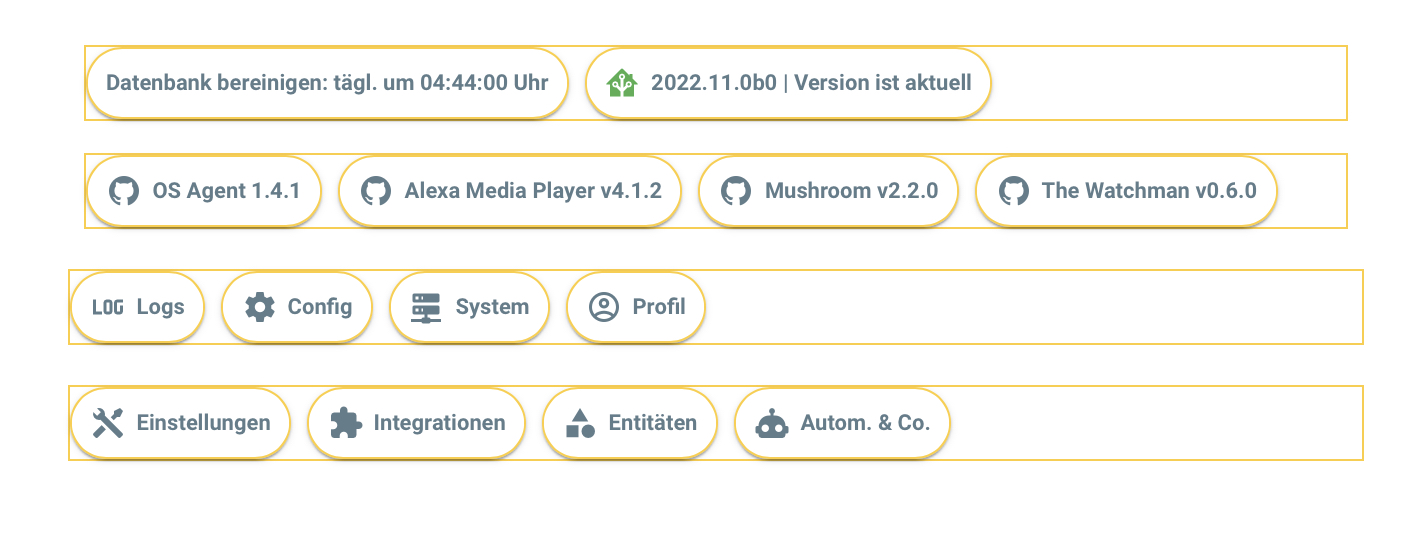Click the robot icon on Autom. & Co.
Screen dimensions: 1407x556
pyautogui.click(x=772, y=423)
